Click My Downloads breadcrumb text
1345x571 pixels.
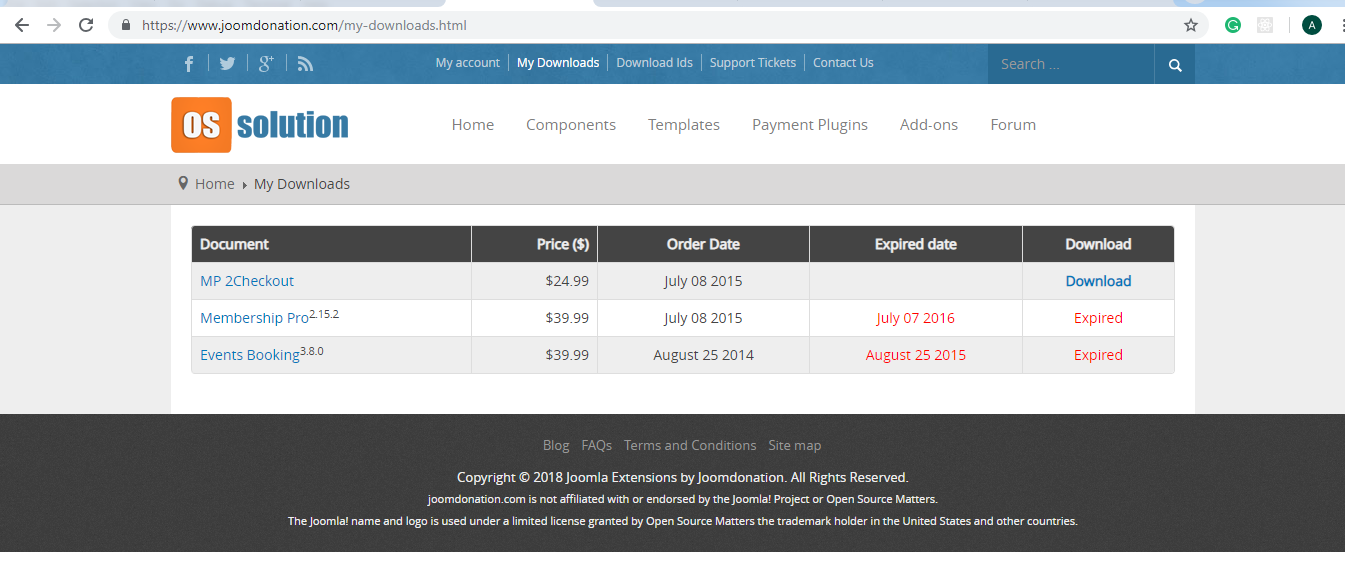pos(302,184)
